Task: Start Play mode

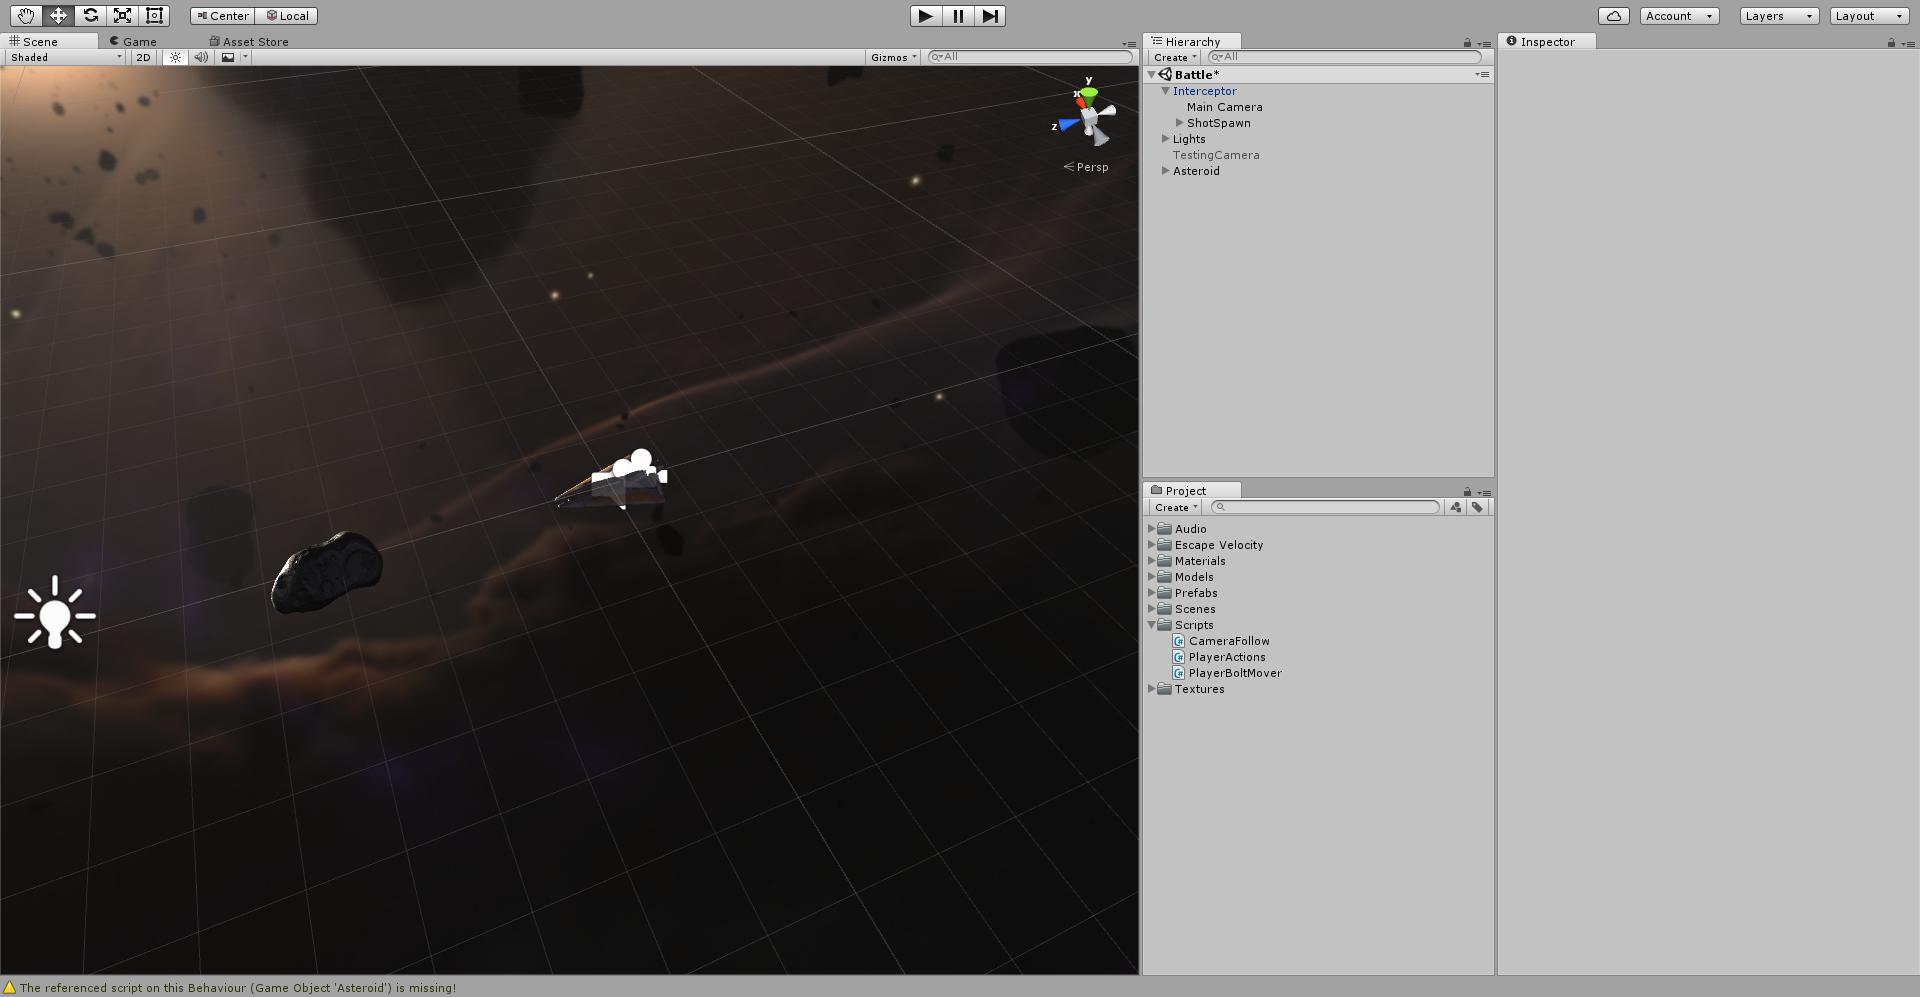Action: point(926,16)
